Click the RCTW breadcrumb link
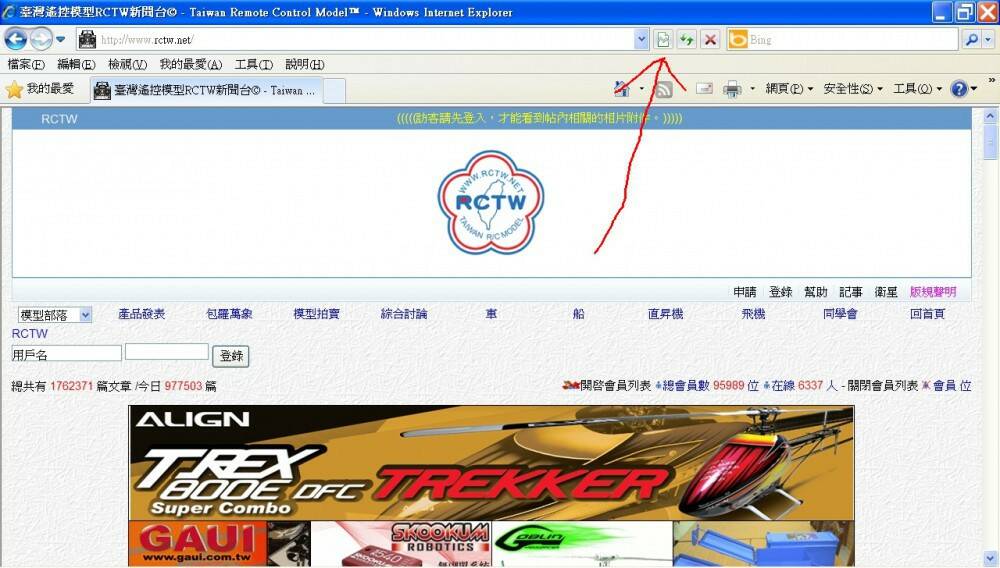The height and width of the screenshot is (568, 1000). click(29, 333)
